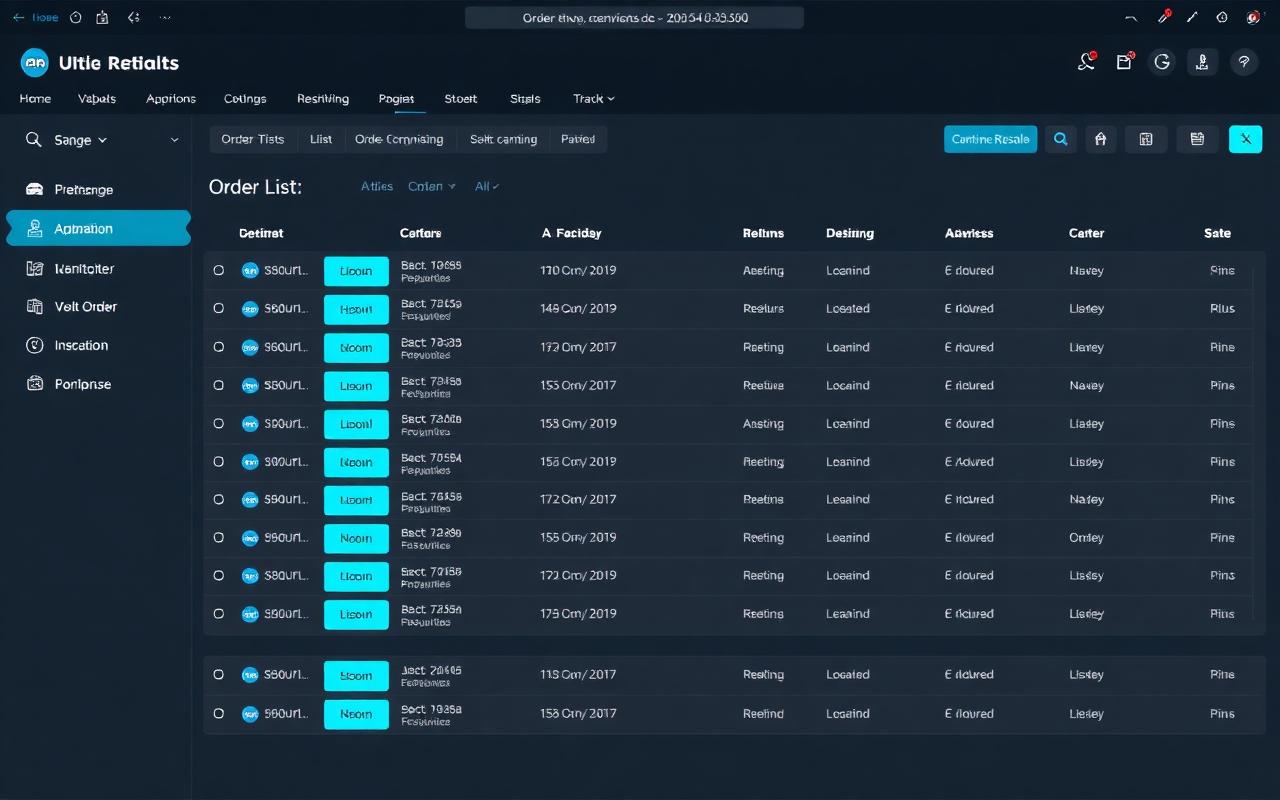The image size is (1280, 800).
Task: Open Prethenge in the sidebar
Action: [96, 190]
